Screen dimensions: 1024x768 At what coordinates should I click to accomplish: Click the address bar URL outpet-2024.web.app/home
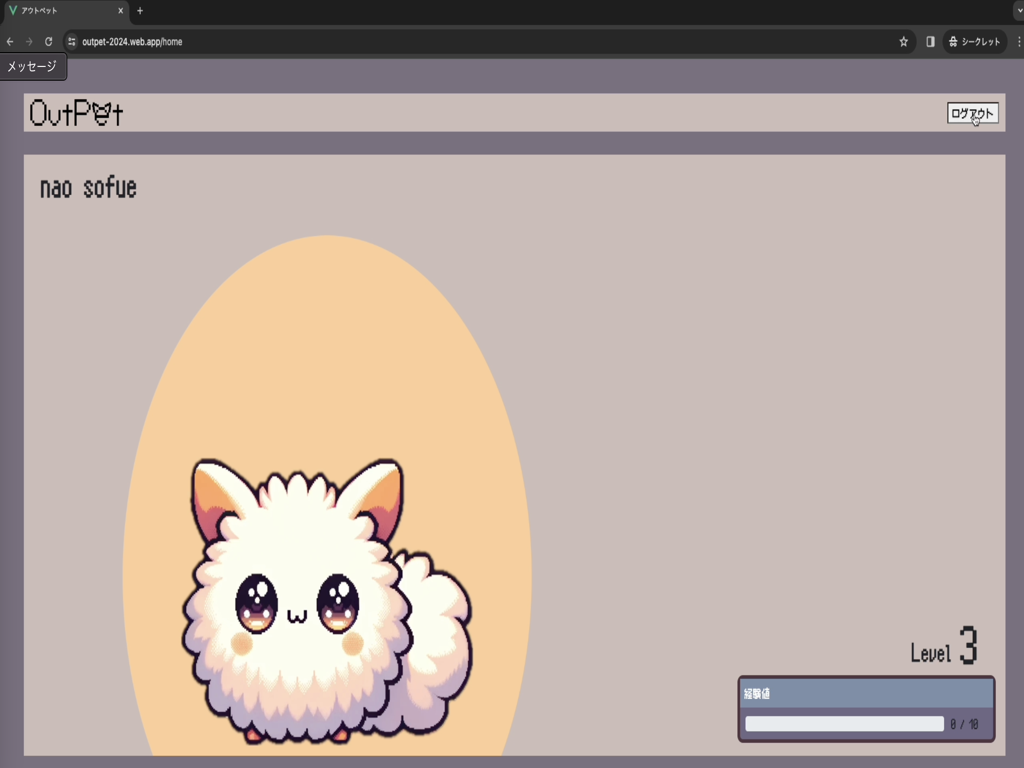(x=132, y=42)
